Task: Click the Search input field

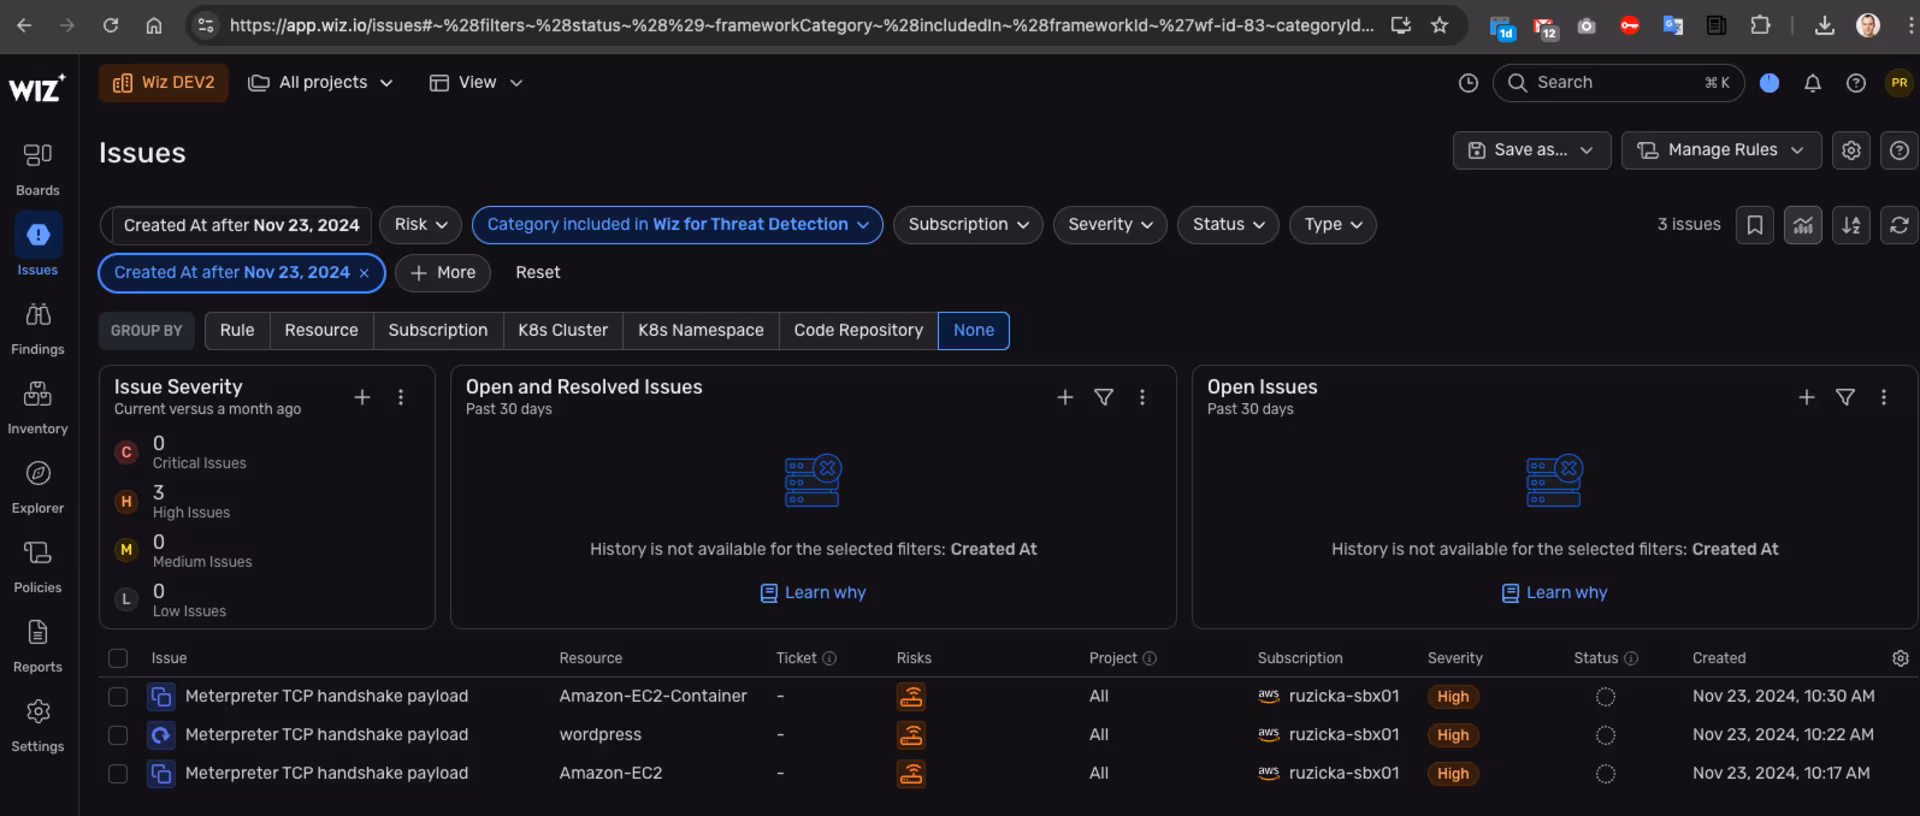Action: tap(1615, 83)
